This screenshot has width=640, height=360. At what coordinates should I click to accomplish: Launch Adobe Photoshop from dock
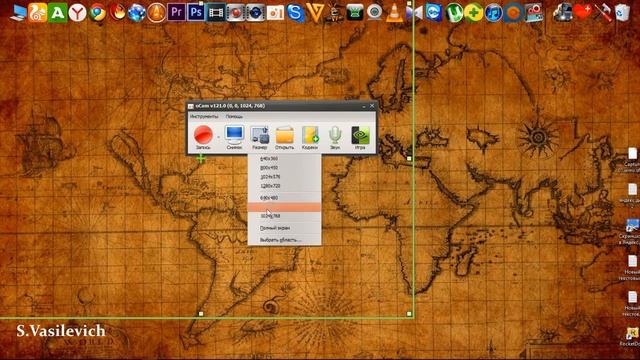196,12
